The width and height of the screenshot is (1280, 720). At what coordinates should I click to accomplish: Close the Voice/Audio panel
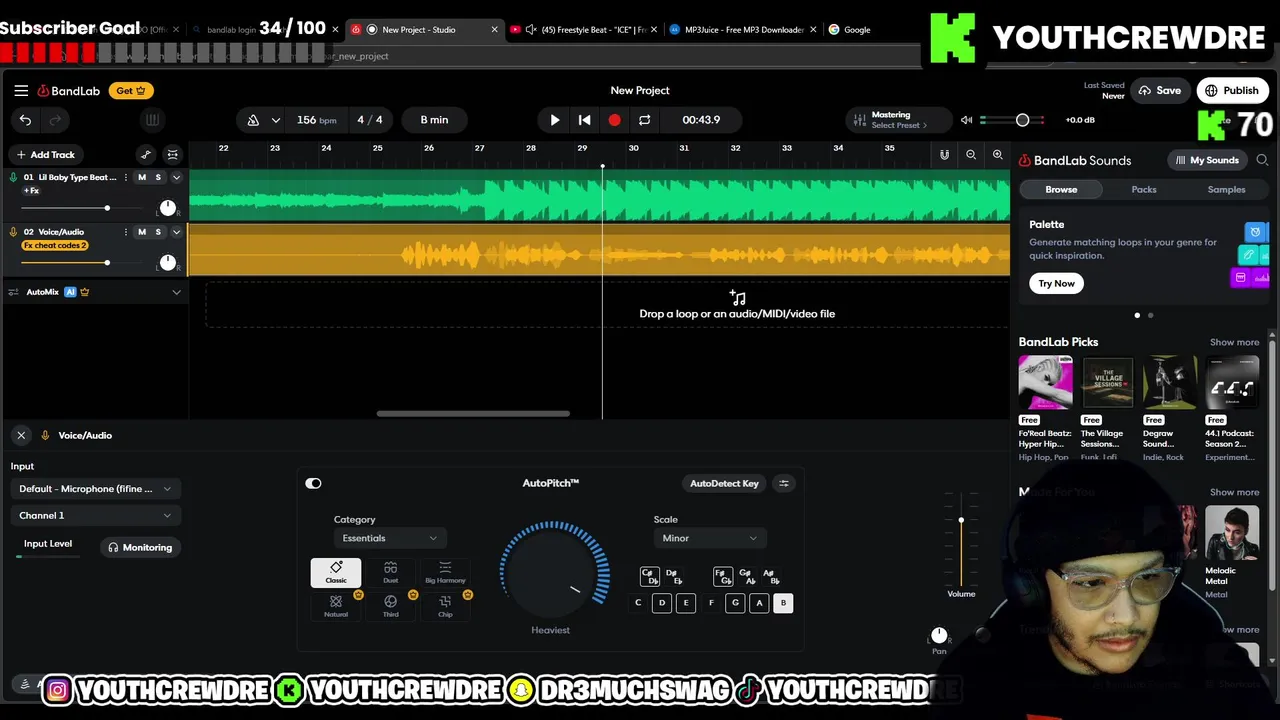[x=21, y=435]
